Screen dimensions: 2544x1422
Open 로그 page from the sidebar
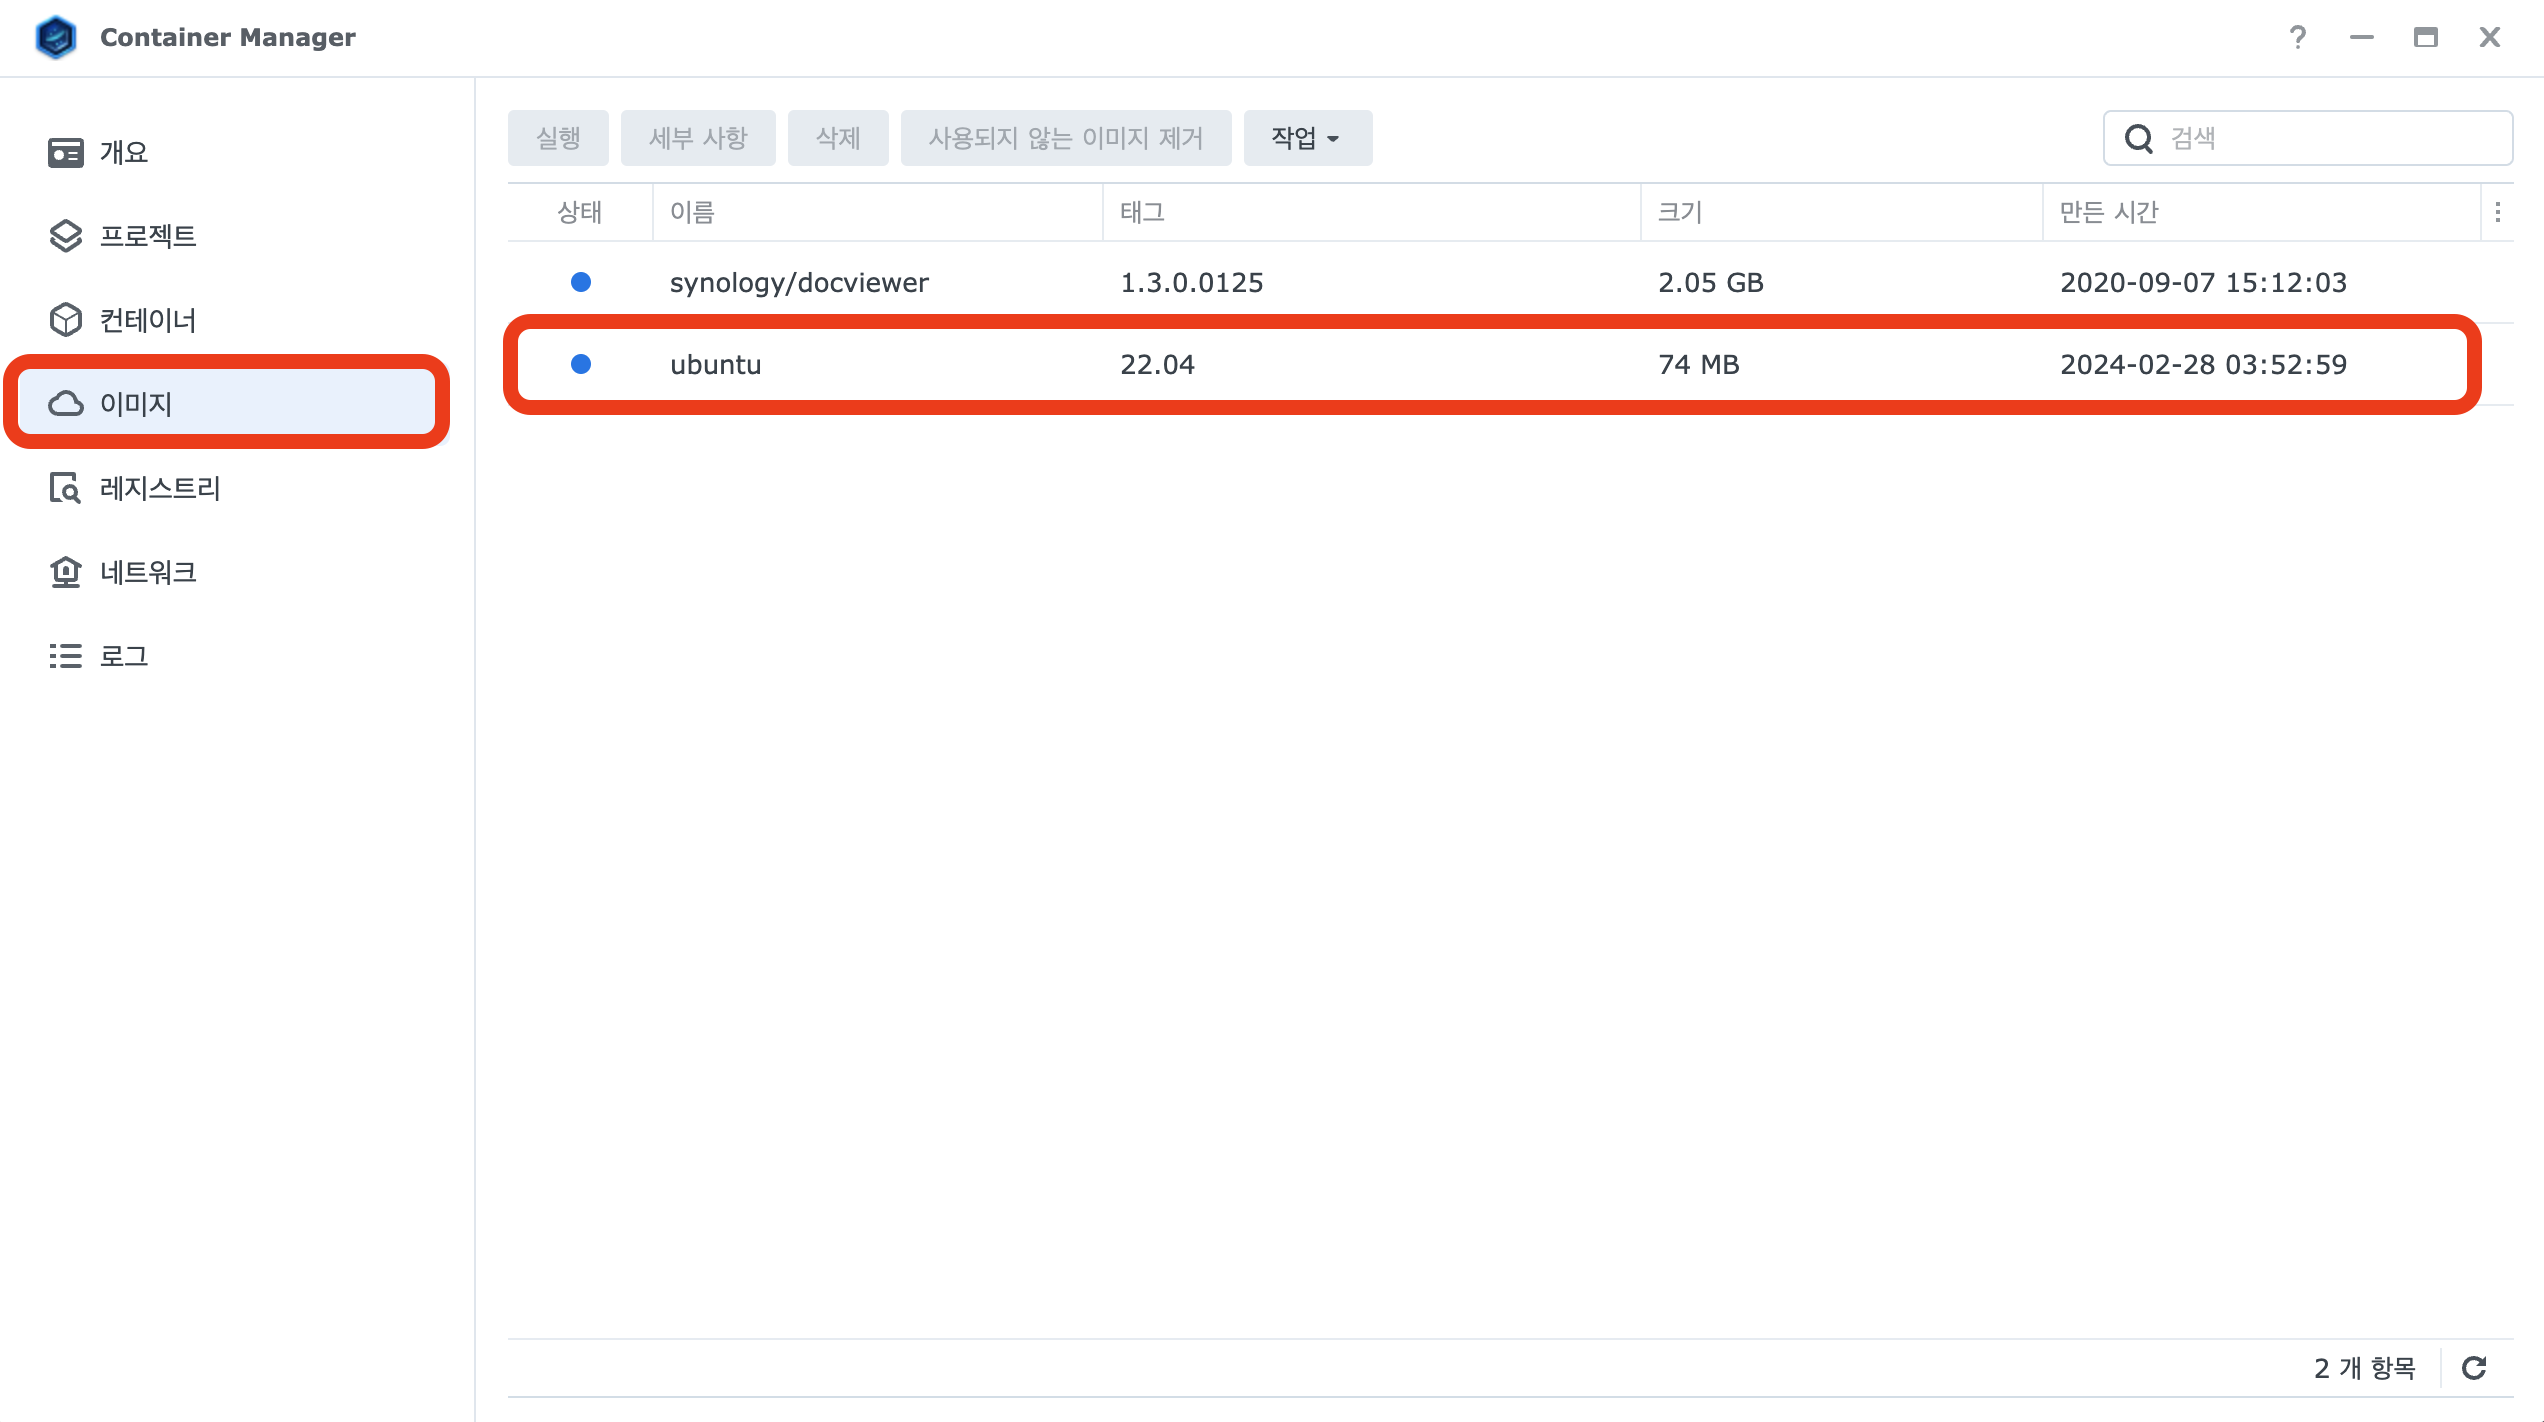124,656
